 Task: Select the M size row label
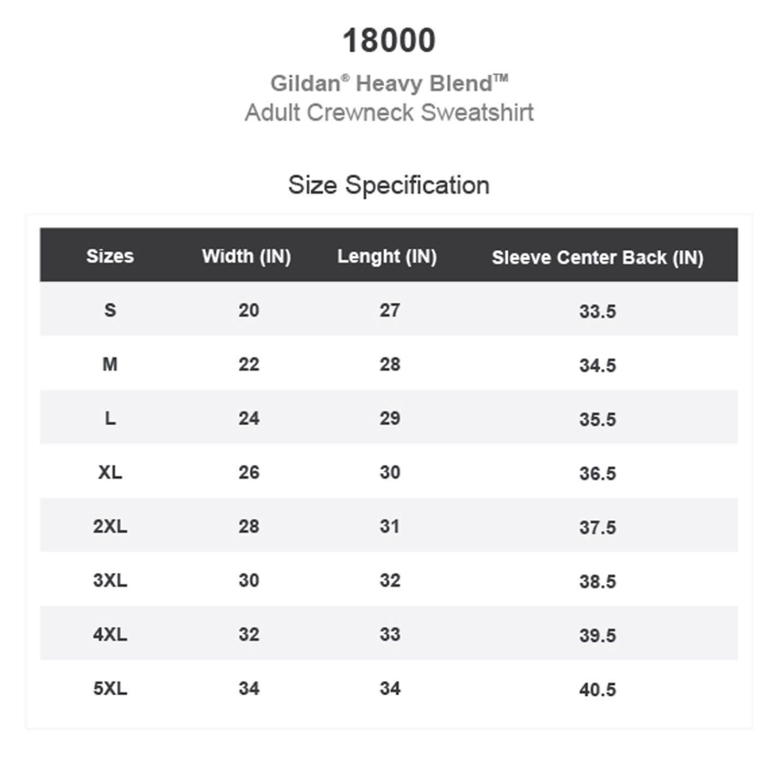pos(110,365)
